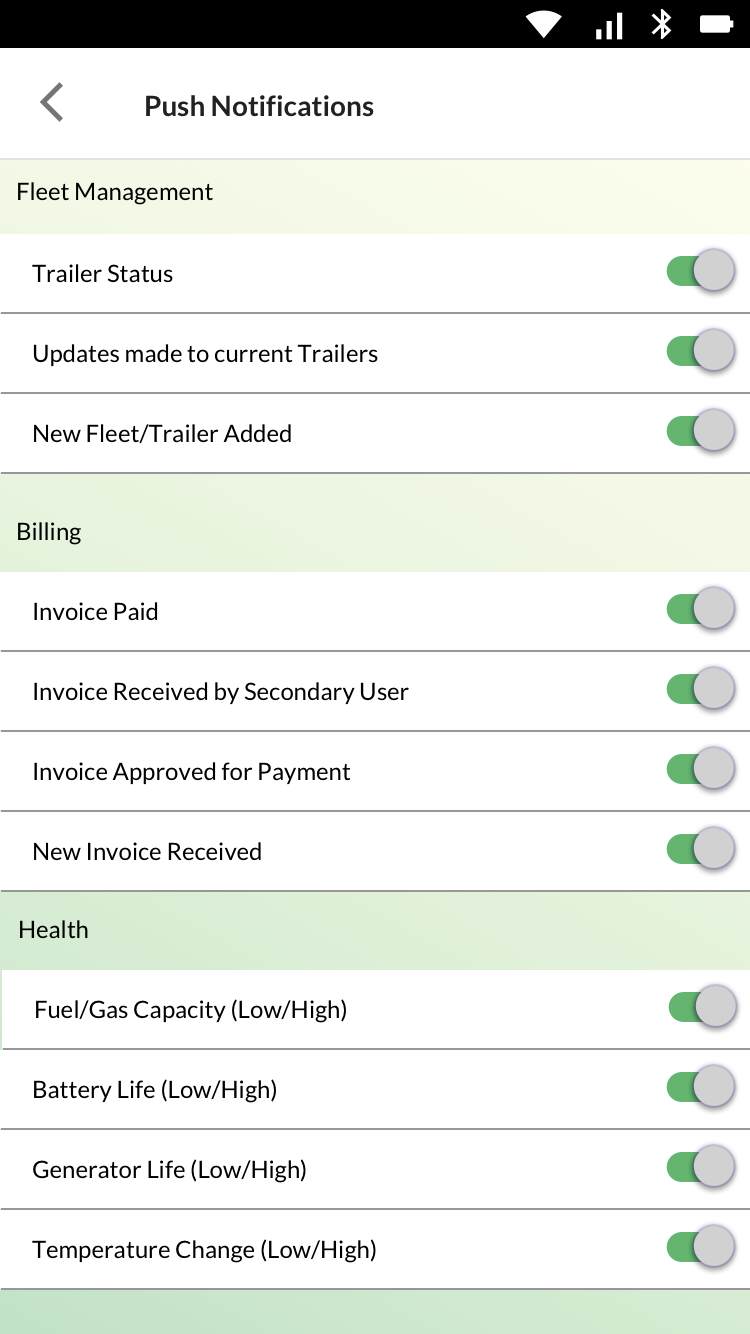Disable Trailer Status notifications toggle
This screenshot has width=750, height=1334.
coord(700,271)
